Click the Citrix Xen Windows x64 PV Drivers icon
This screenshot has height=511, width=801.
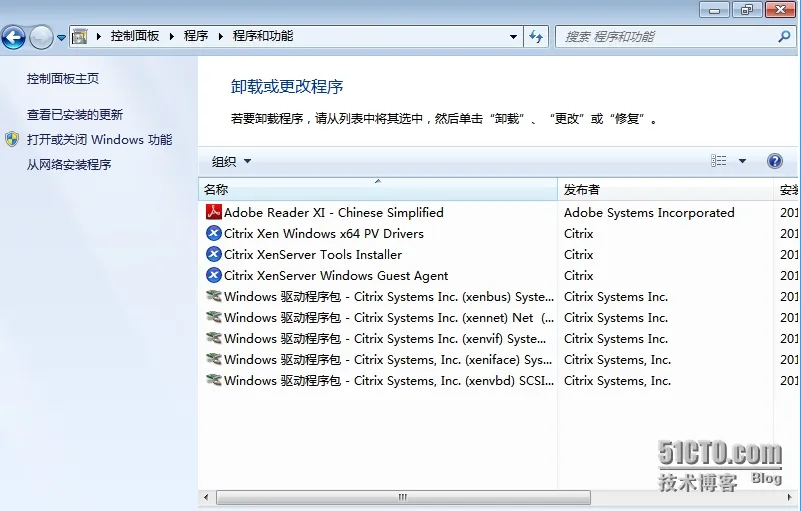click(214, 234)
